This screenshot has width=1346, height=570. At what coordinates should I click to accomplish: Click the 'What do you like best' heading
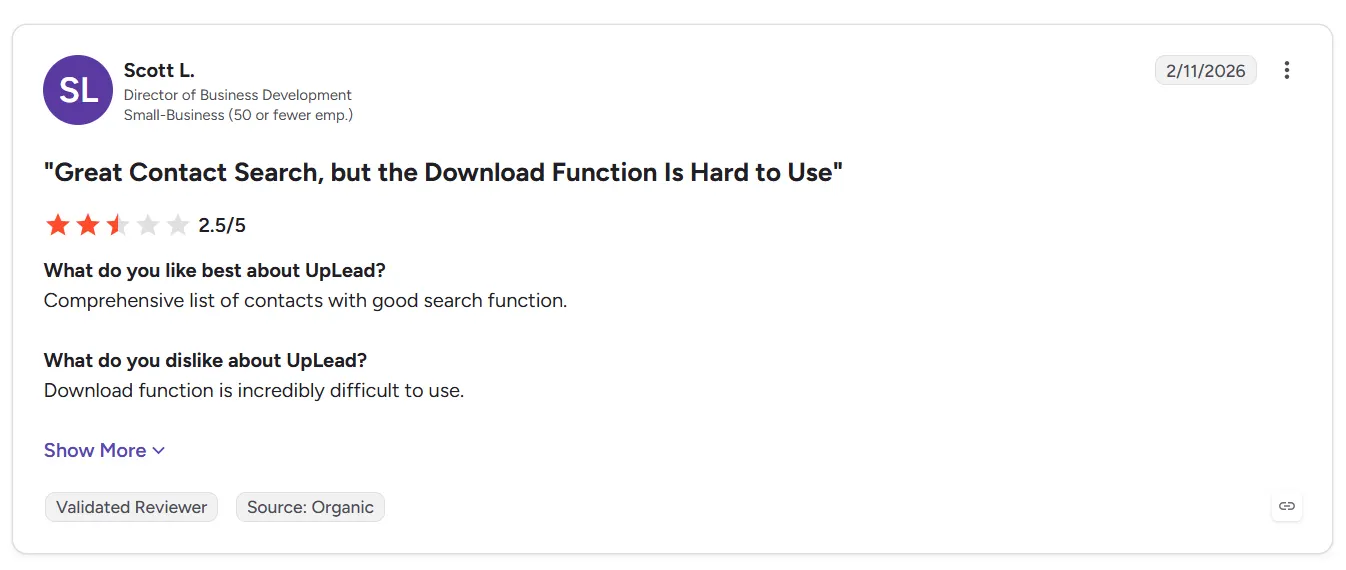pos(215,270)
